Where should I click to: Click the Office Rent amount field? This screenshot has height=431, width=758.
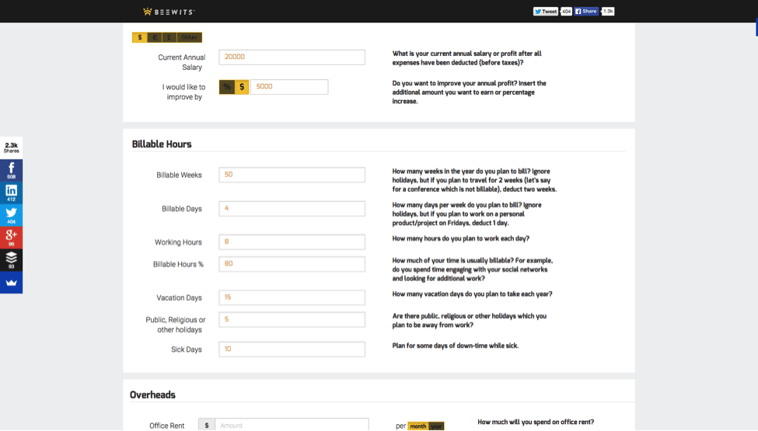tap(292, 425)
